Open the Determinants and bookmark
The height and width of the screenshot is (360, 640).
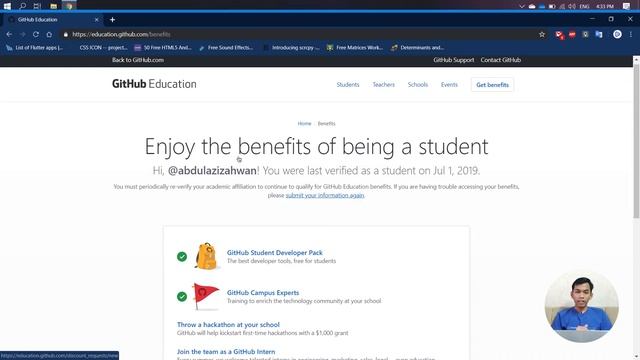click(418, 48)
